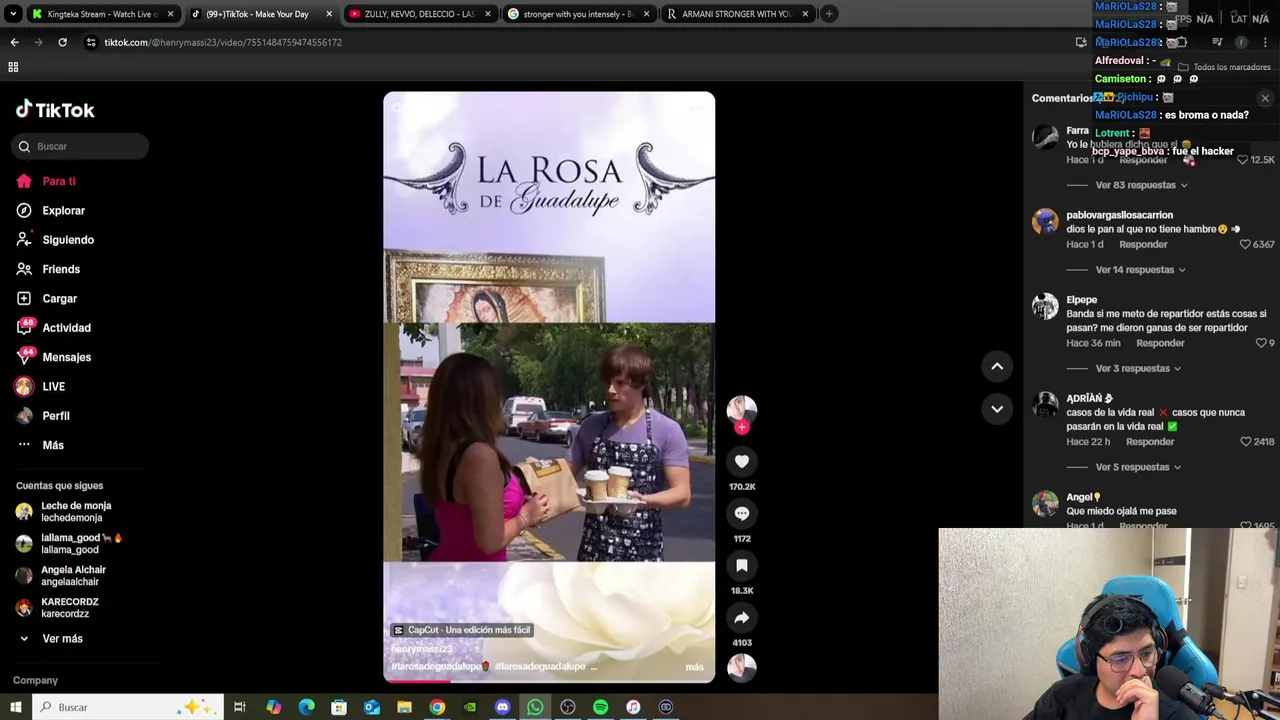
Task: Go back in browser
Action: coord(14,42)
